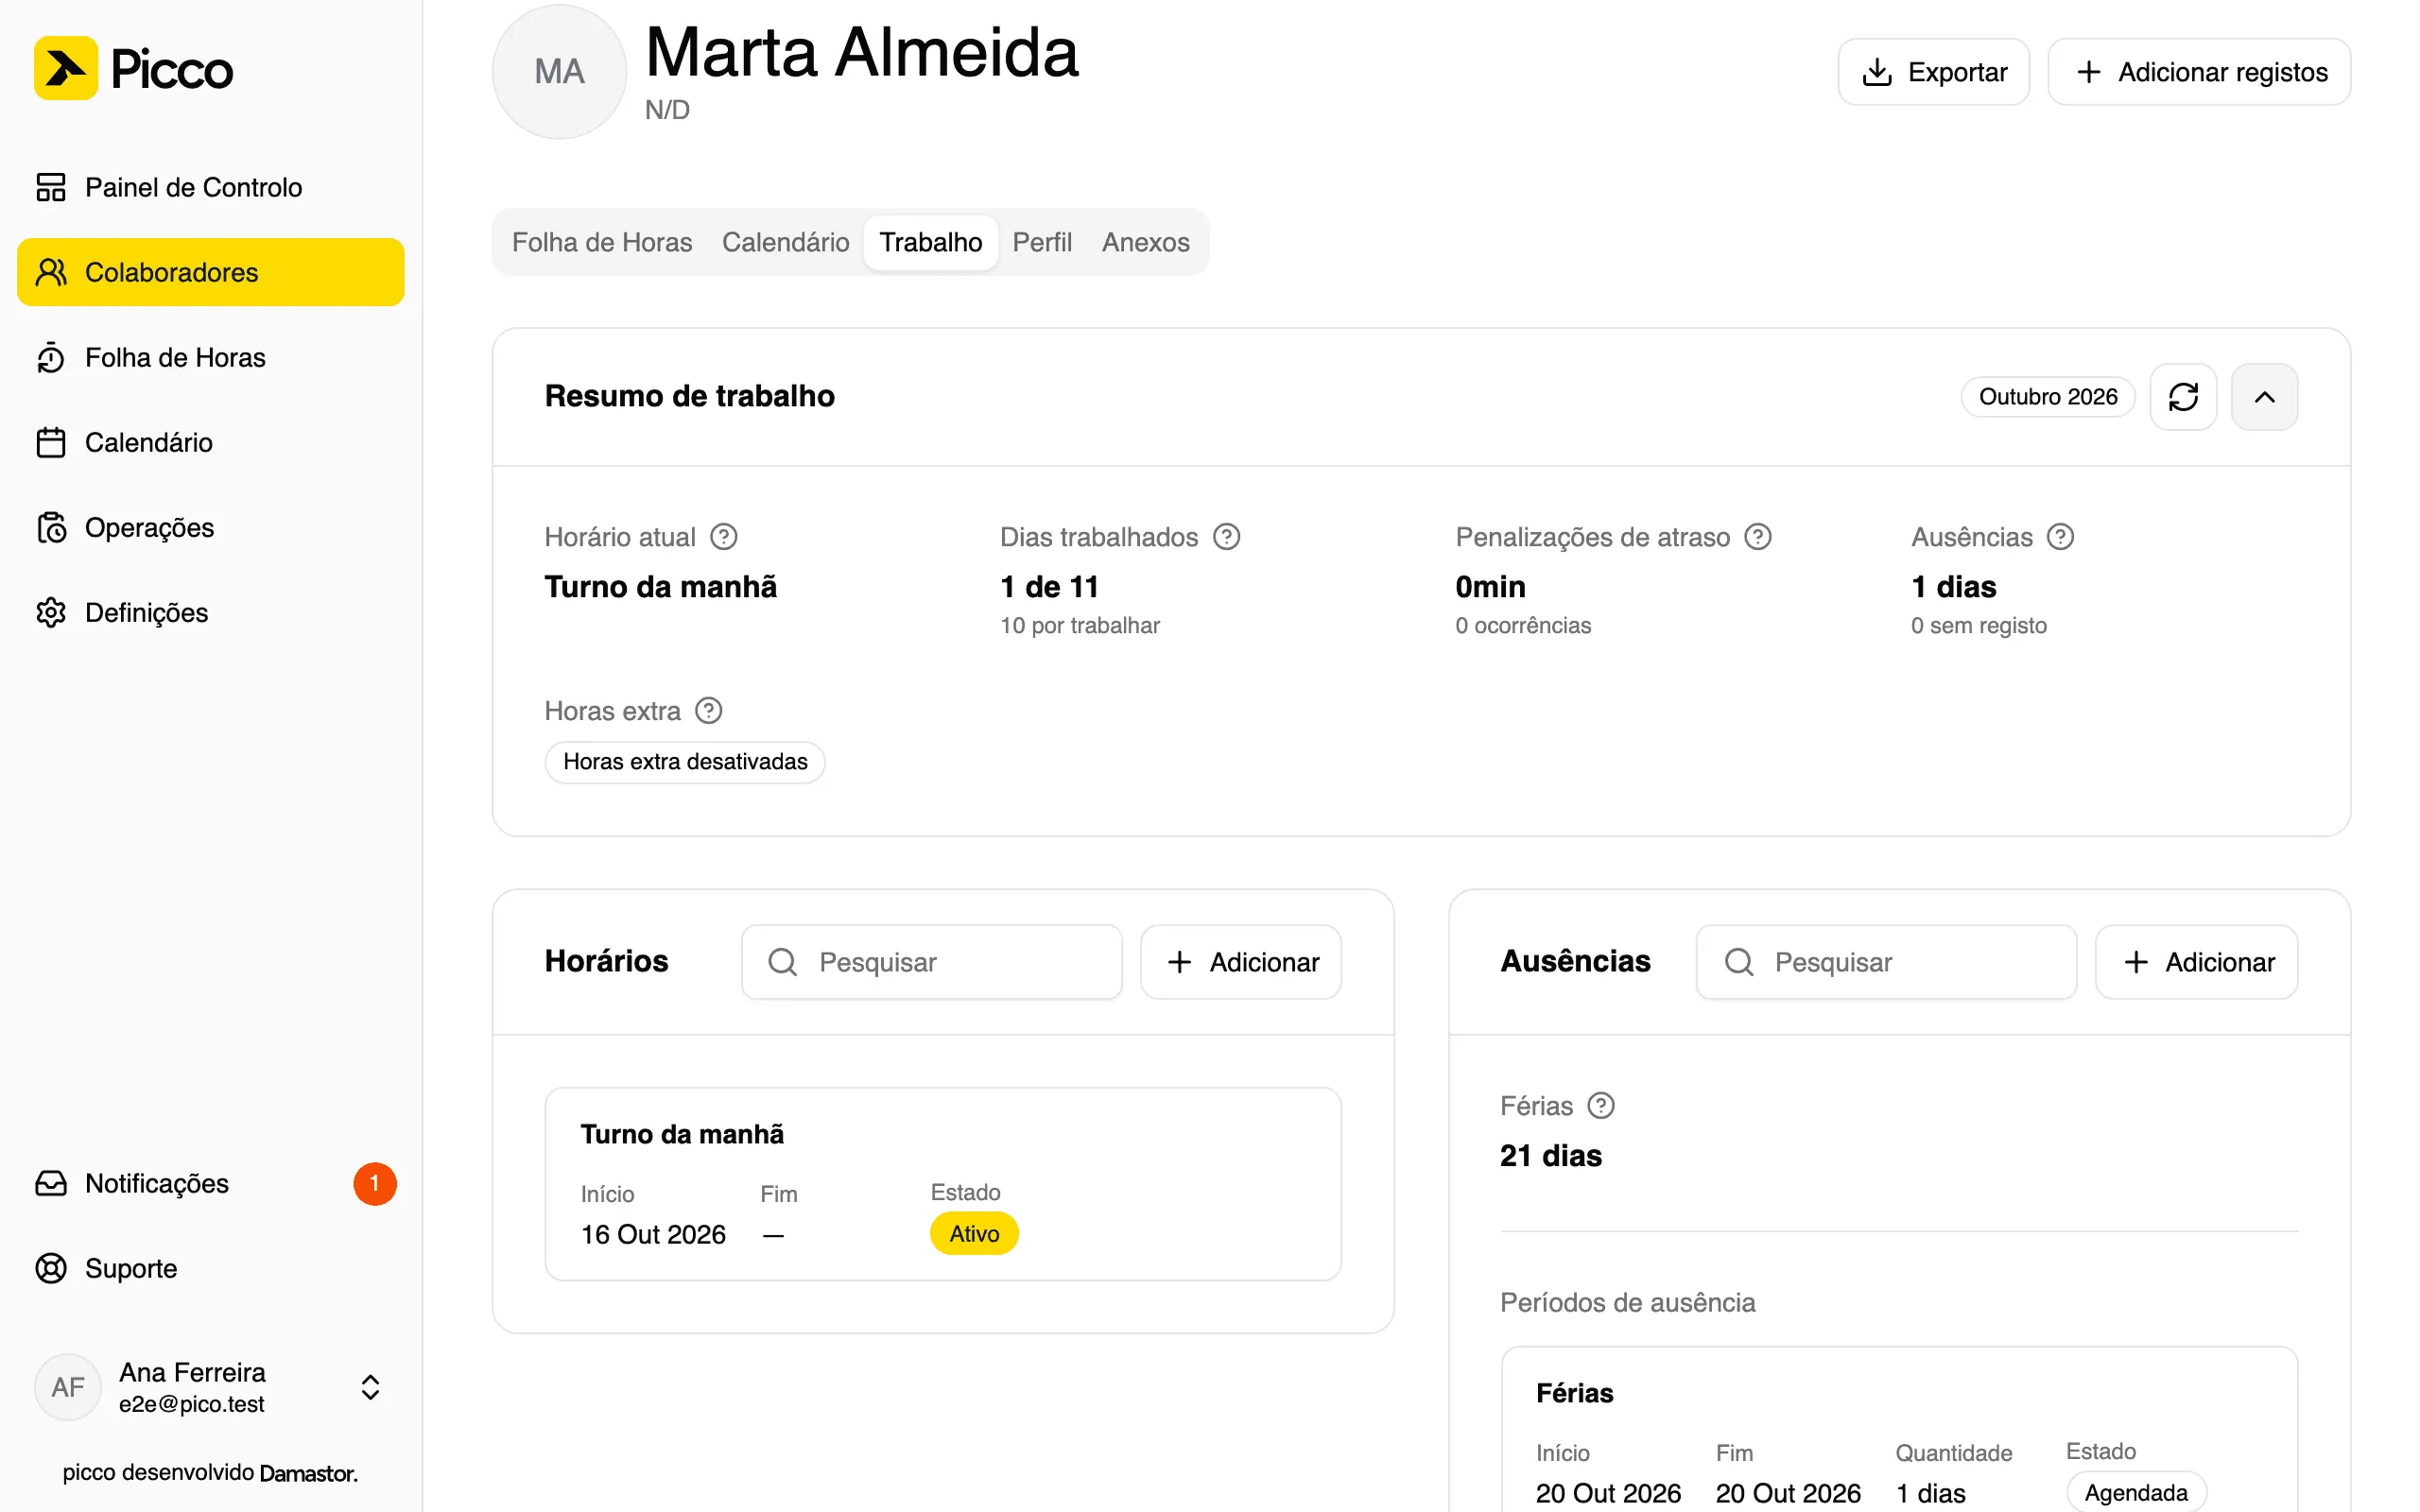This screenshot has width=2420, height=1512.
Task: Switch to the Calendário tab
Action: pyautogui.click(x=785, y=242)
